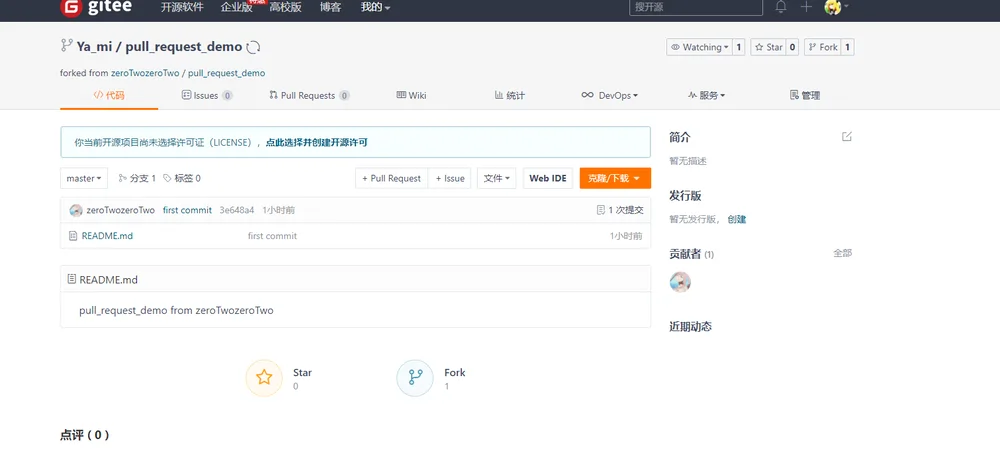
Task: Open the Wiki tab
Action: point(411,96)
